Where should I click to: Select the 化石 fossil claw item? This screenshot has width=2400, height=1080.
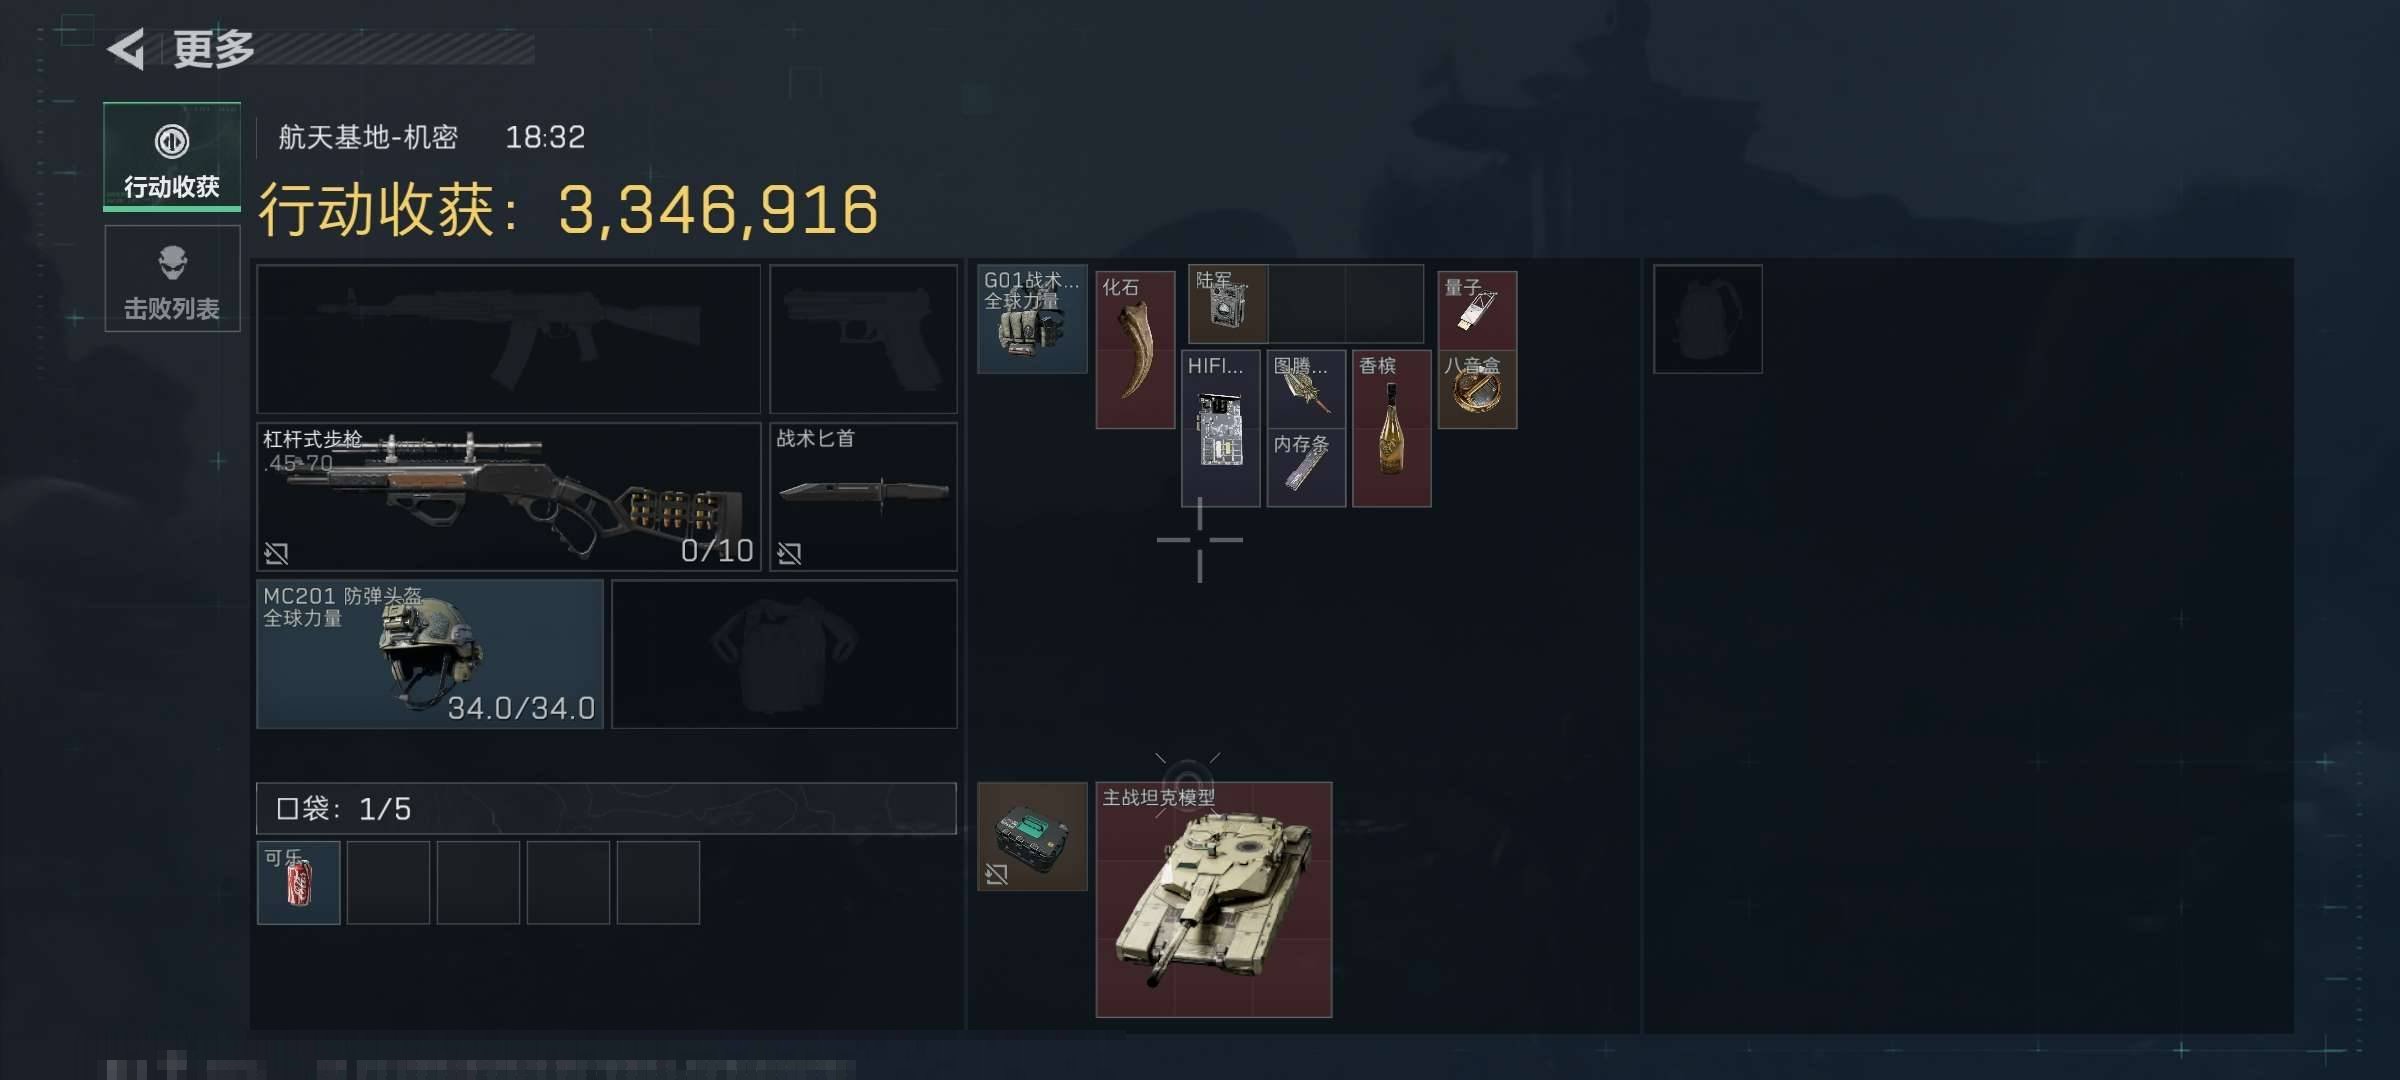1135,350
